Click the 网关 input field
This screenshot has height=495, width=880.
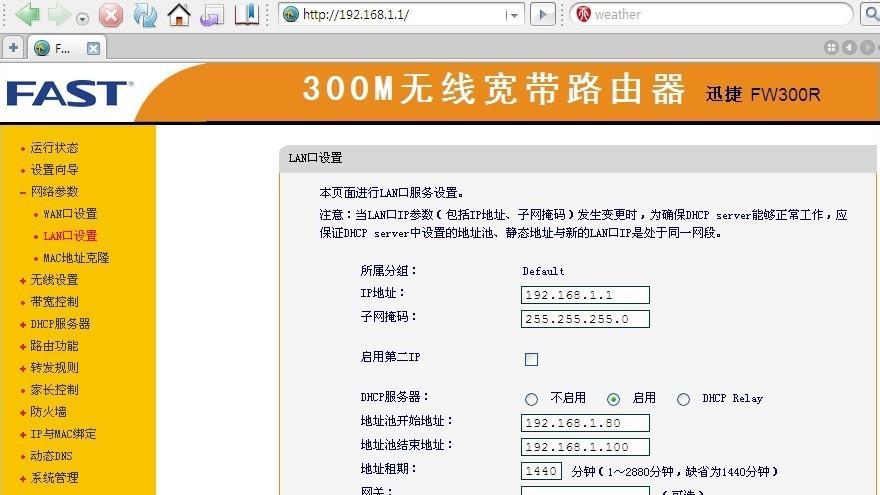point(585,491)
